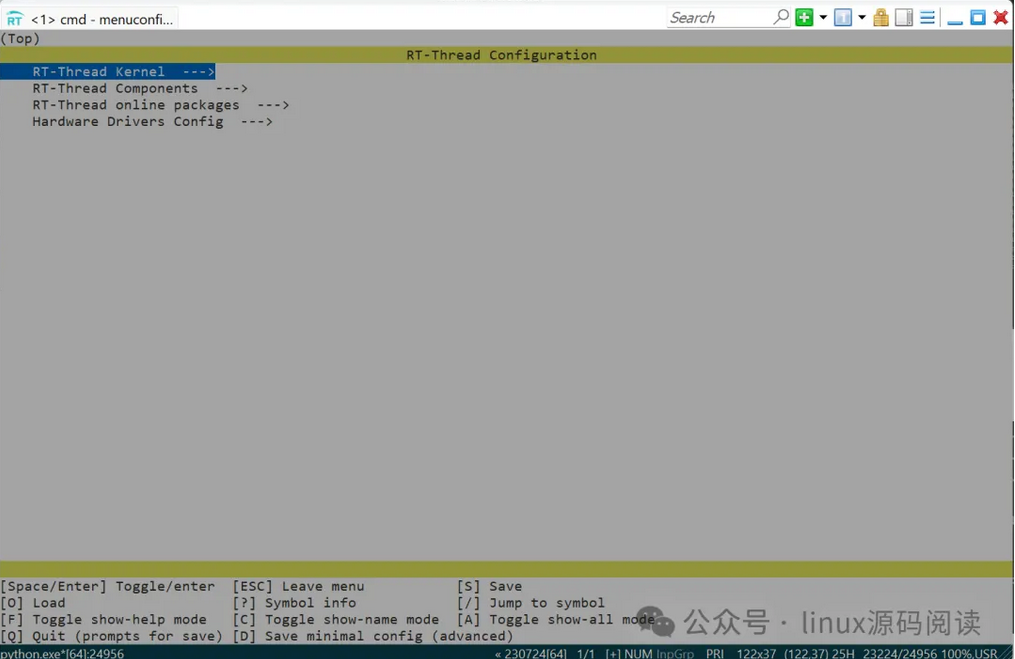Click the [ESC] Leave menu hint
This screenshot has width=1015, height=659.
click(298, 586)
